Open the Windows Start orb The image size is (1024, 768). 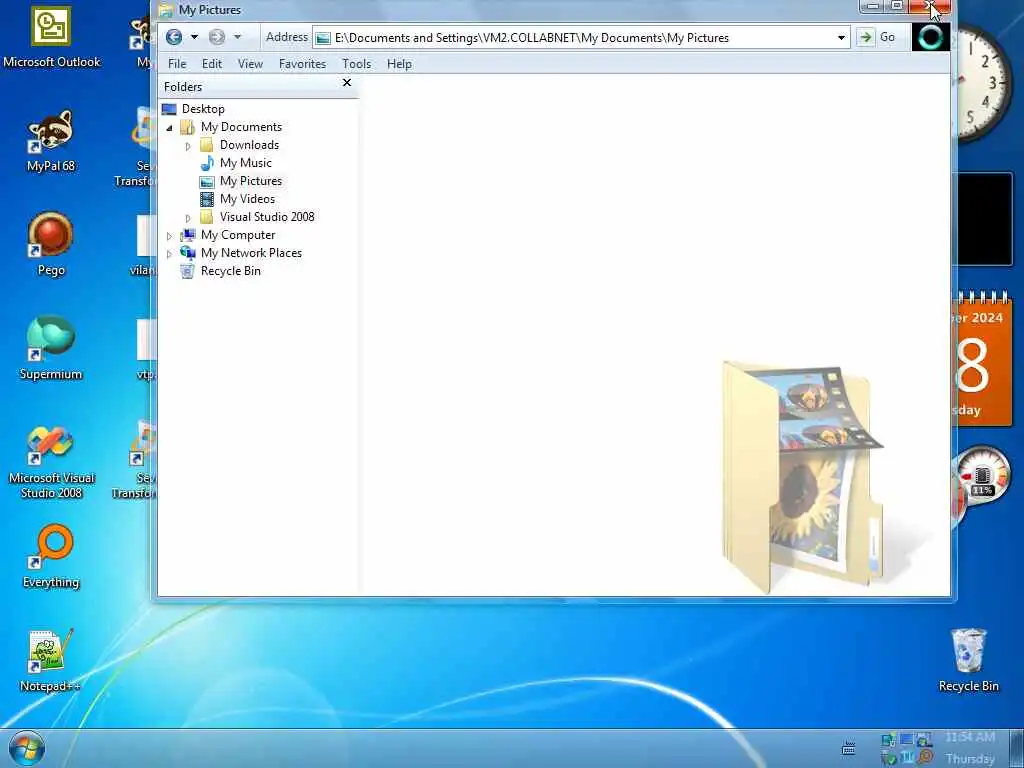(27, 748)
